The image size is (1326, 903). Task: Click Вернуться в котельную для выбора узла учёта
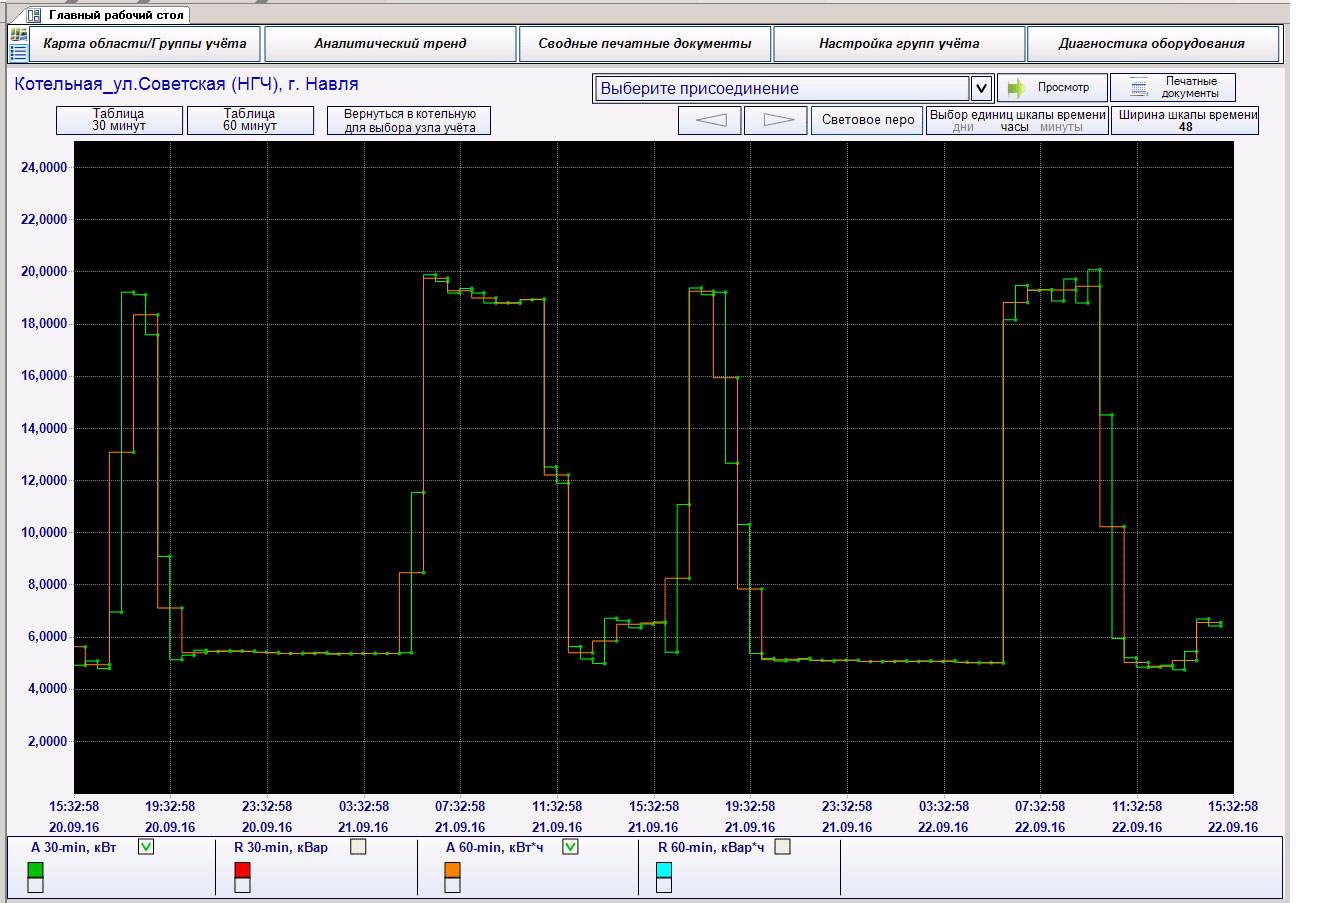(x=410, y=121)
